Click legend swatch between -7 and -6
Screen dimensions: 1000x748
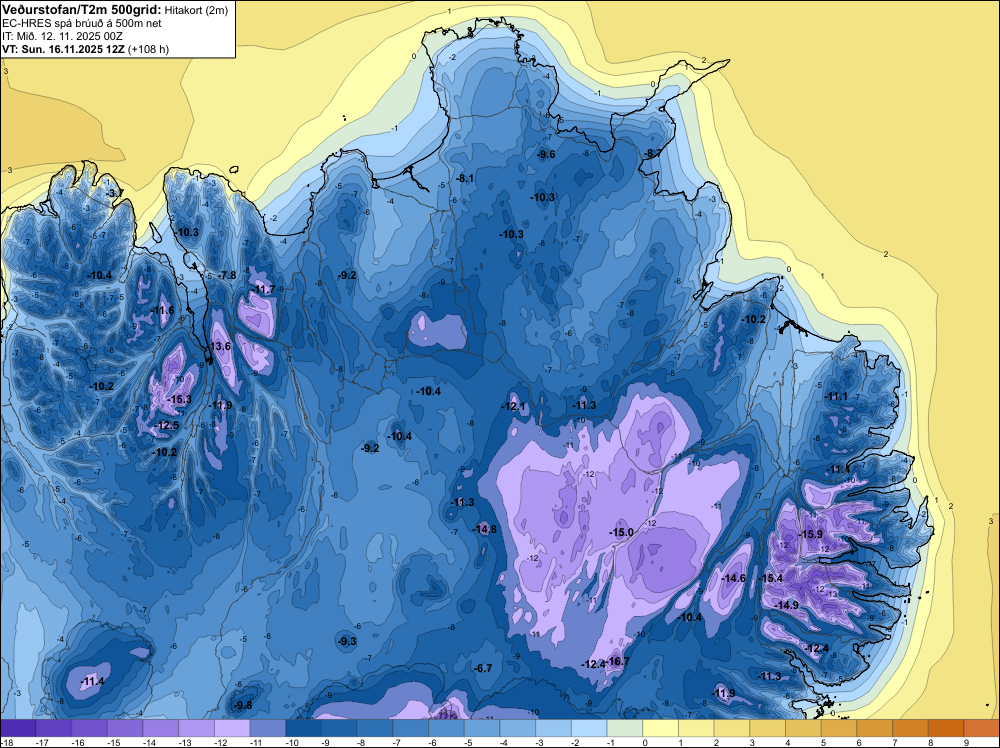pos(411,728)
